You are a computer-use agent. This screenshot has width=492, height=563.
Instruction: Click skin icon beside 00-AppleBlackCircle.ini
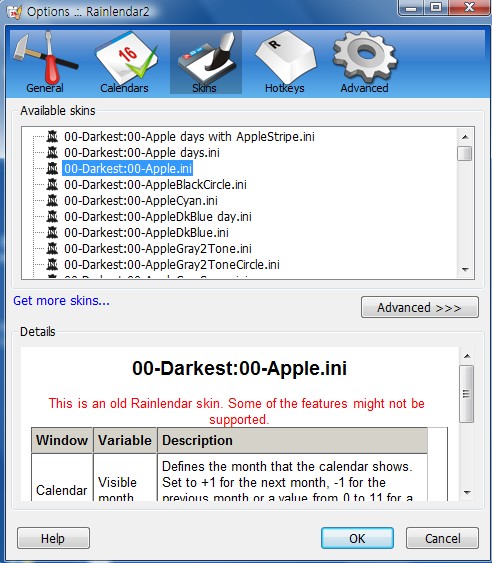coord(52,185)
